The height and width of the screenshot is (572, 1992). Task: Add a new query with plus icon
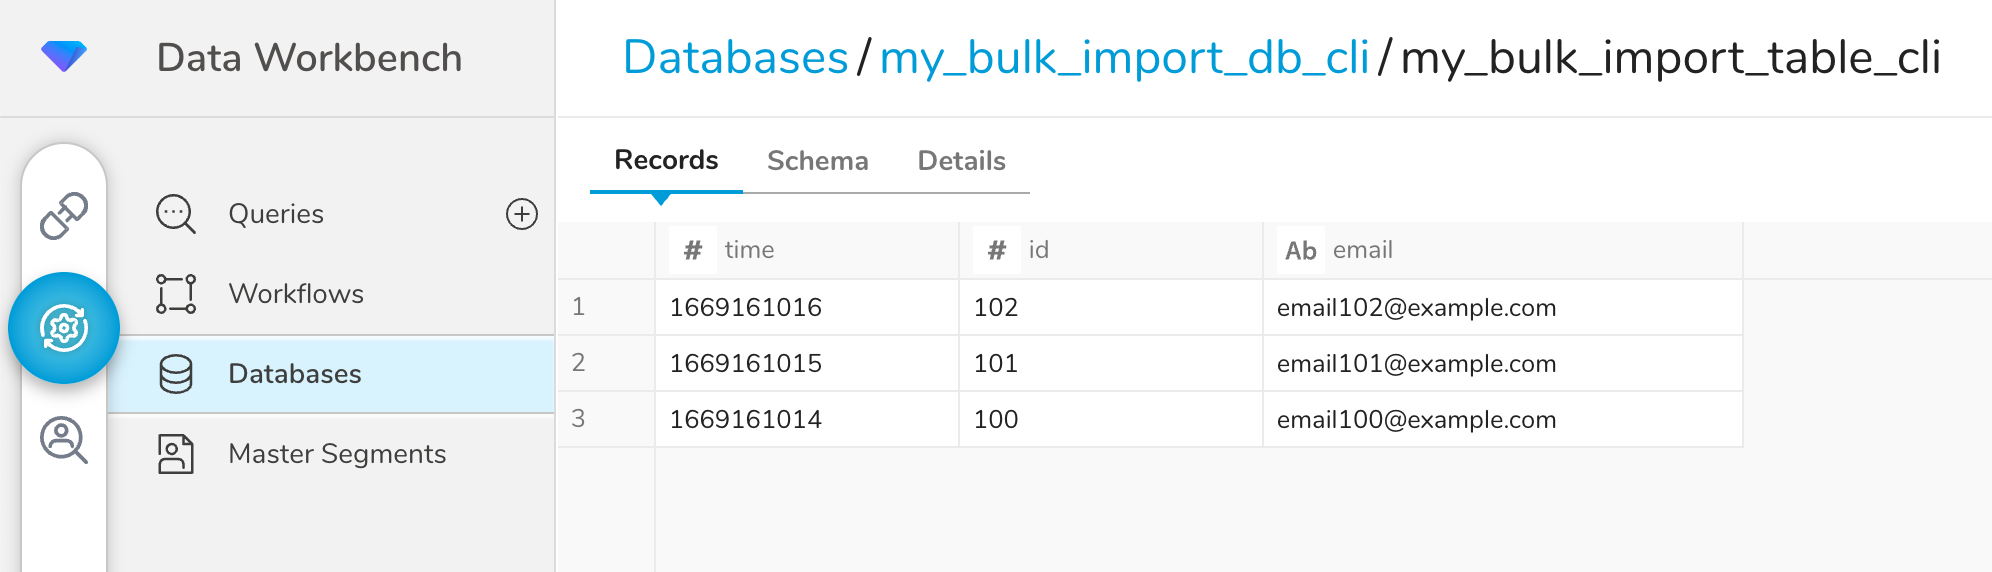[521, 214]
